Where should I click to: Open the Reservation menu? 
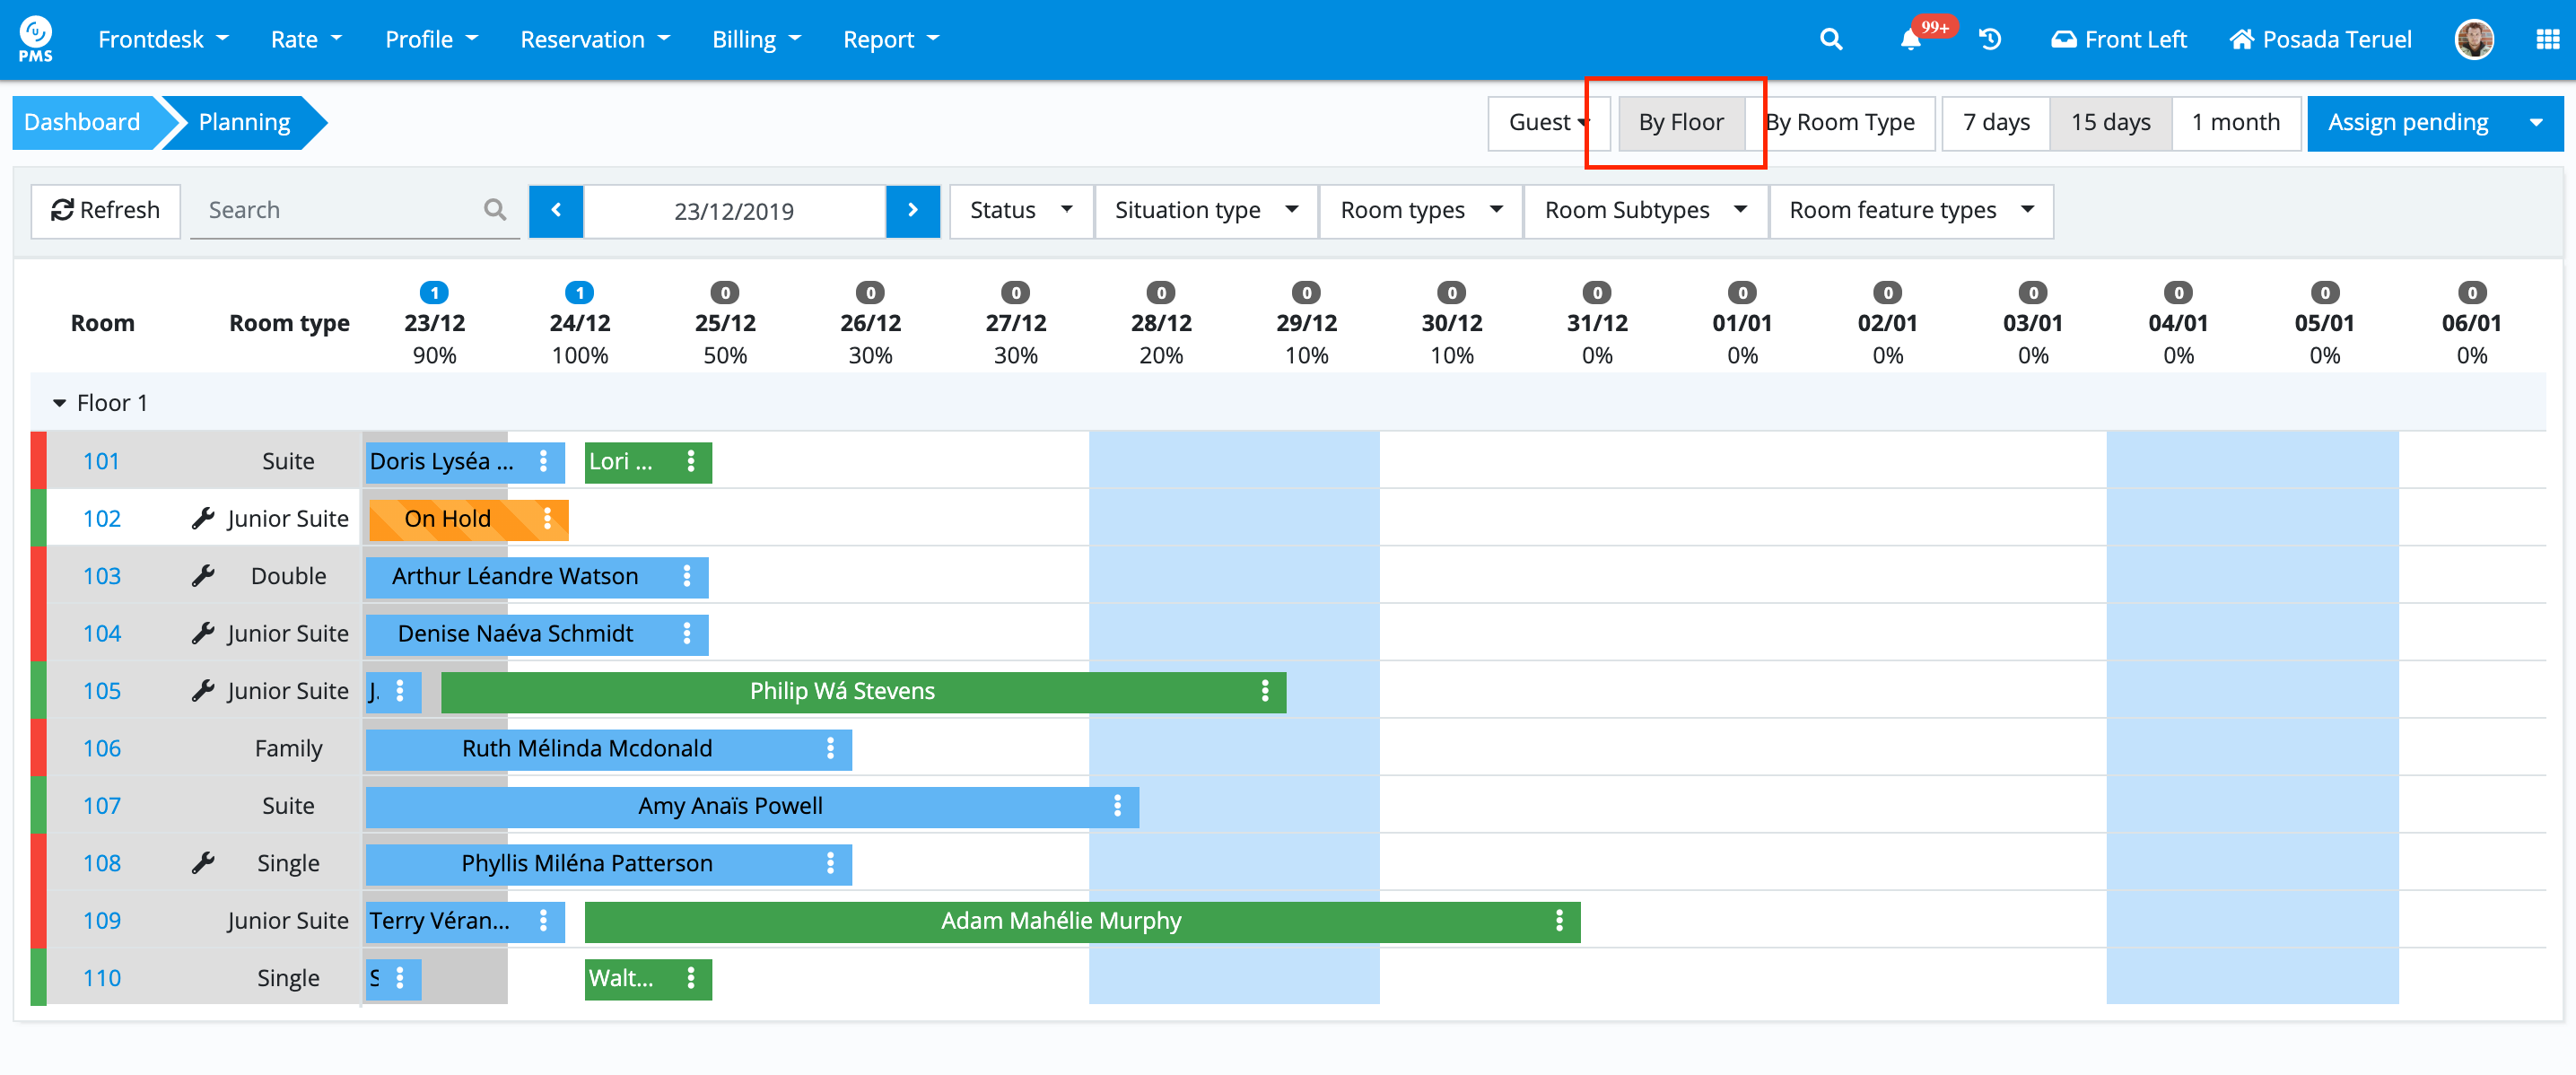click(x=594, y=40)
